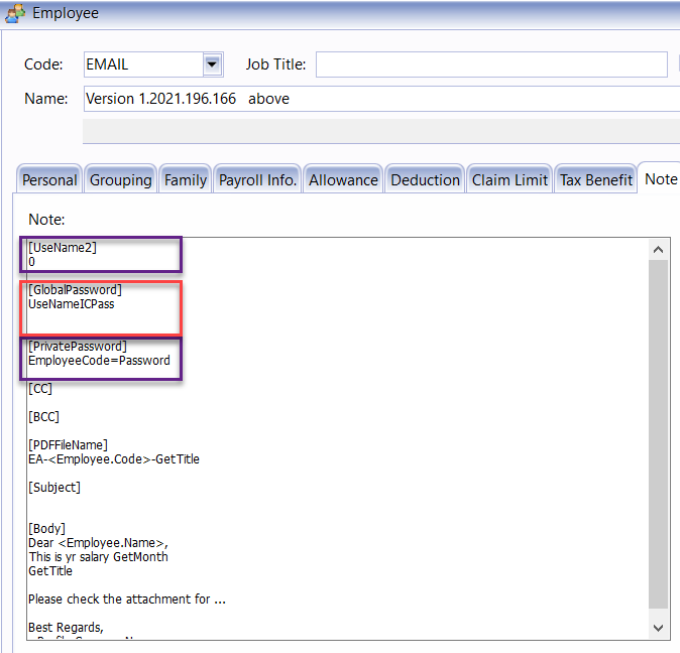680x653 pixels.
Task: Switch to the Family tab
Action: [185, 180]
